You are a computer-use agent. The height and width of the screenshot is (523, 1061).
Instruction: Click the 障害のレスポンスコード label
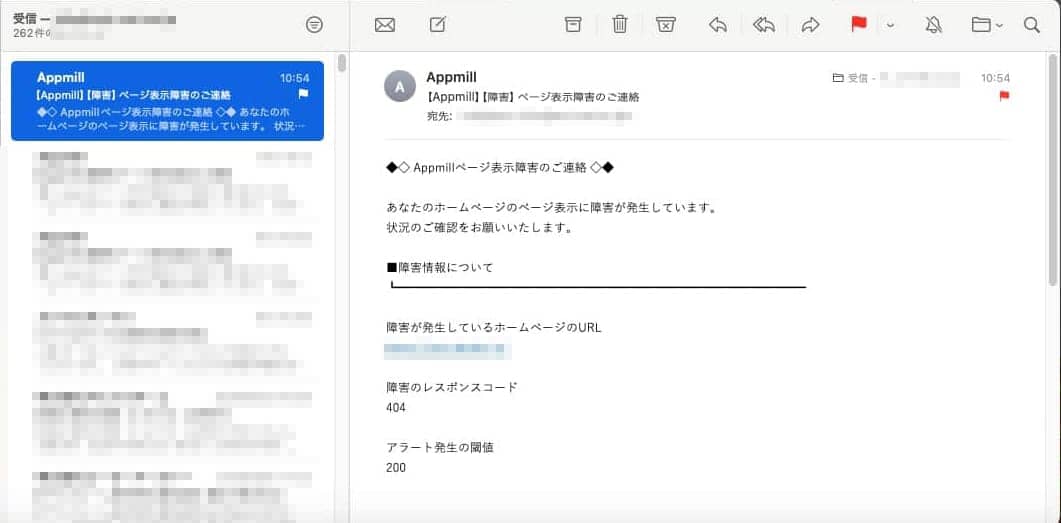pyautogui.click(x=451, y=387)
